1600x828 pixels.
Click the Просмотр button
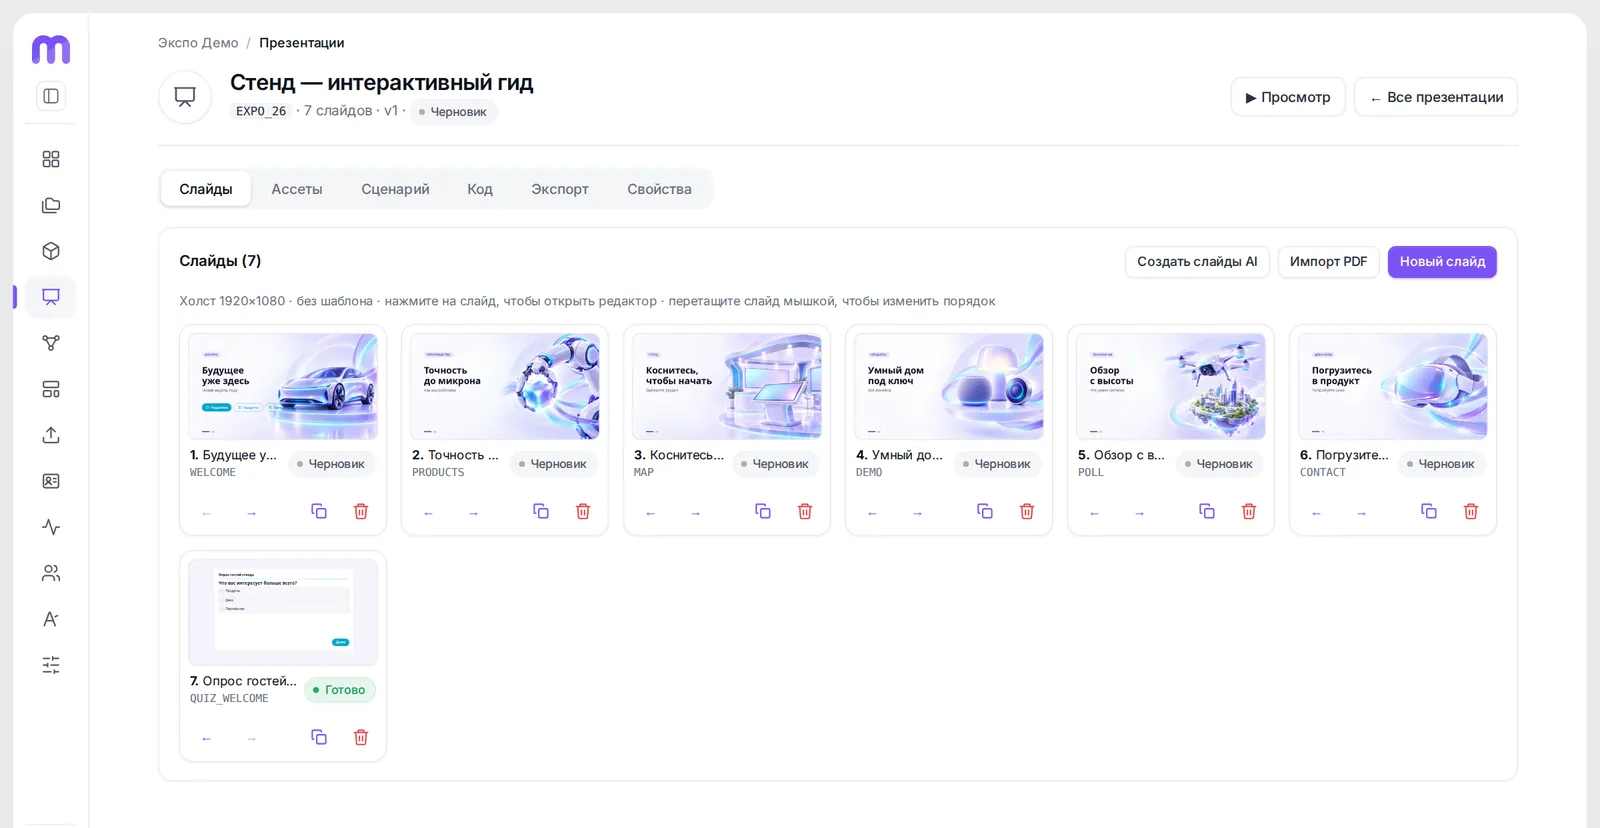coord(1288,97)
